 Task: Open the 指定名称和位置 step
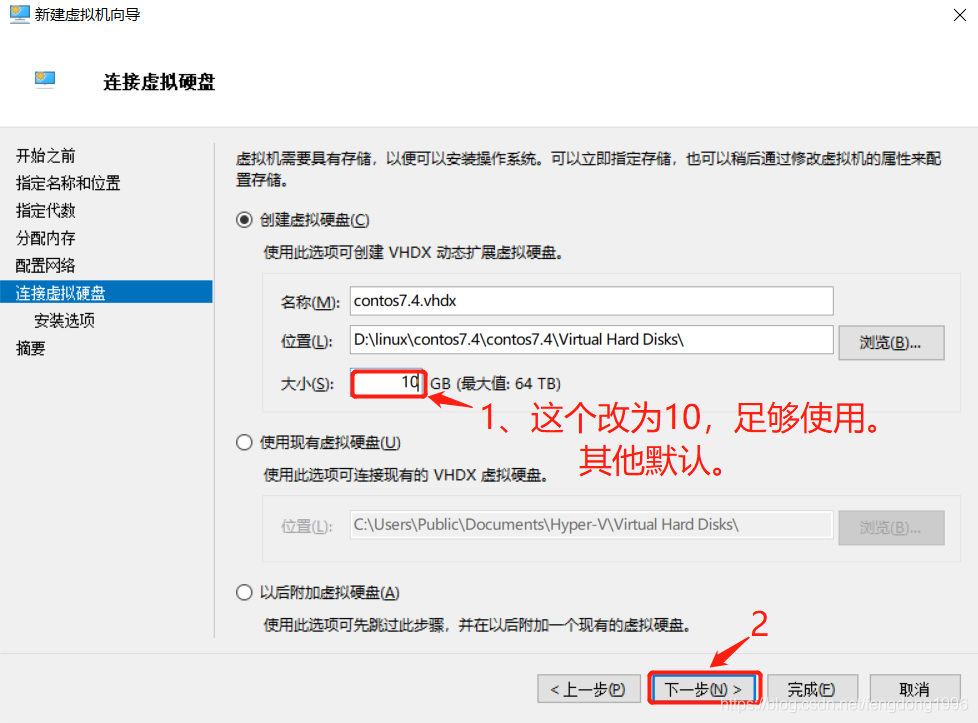[x=68, y=183]
